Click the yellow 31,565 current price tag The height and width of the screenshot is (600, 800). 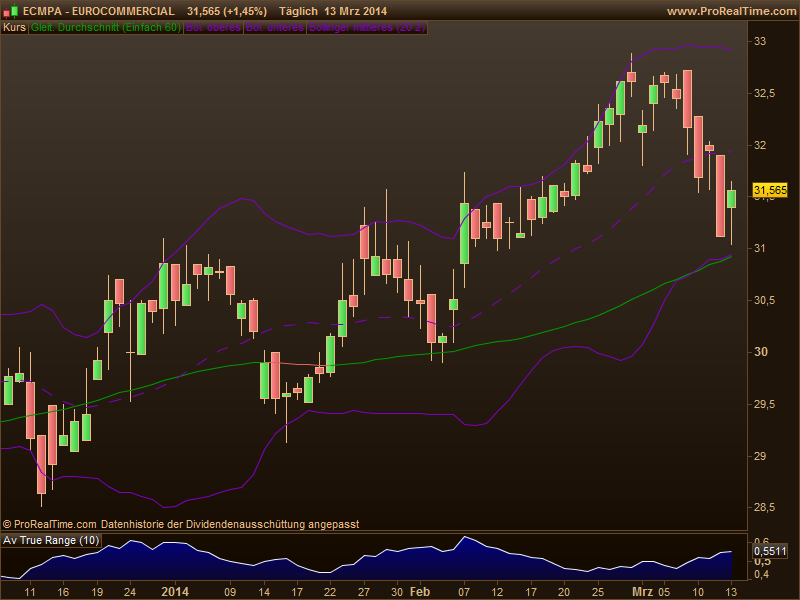click(770, 190)
